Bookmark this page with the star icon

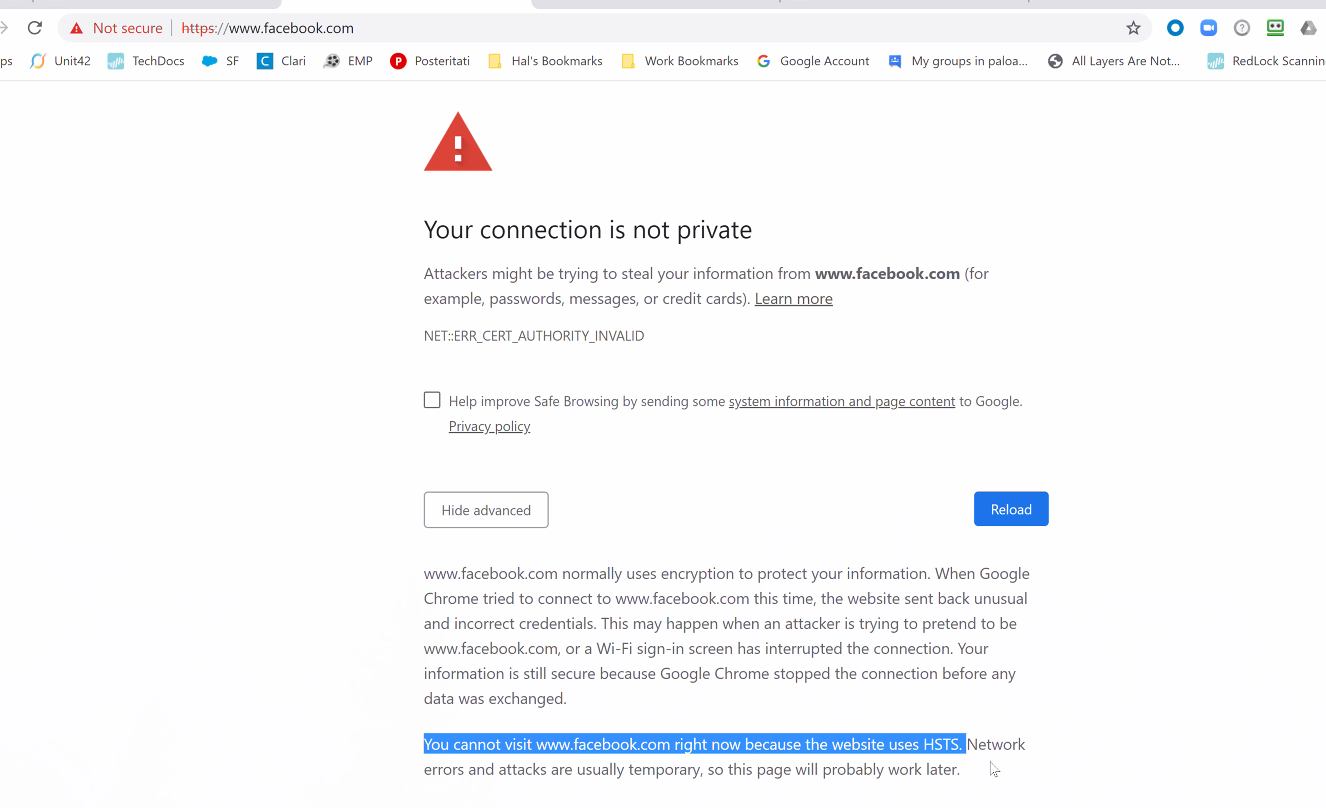1133,28
